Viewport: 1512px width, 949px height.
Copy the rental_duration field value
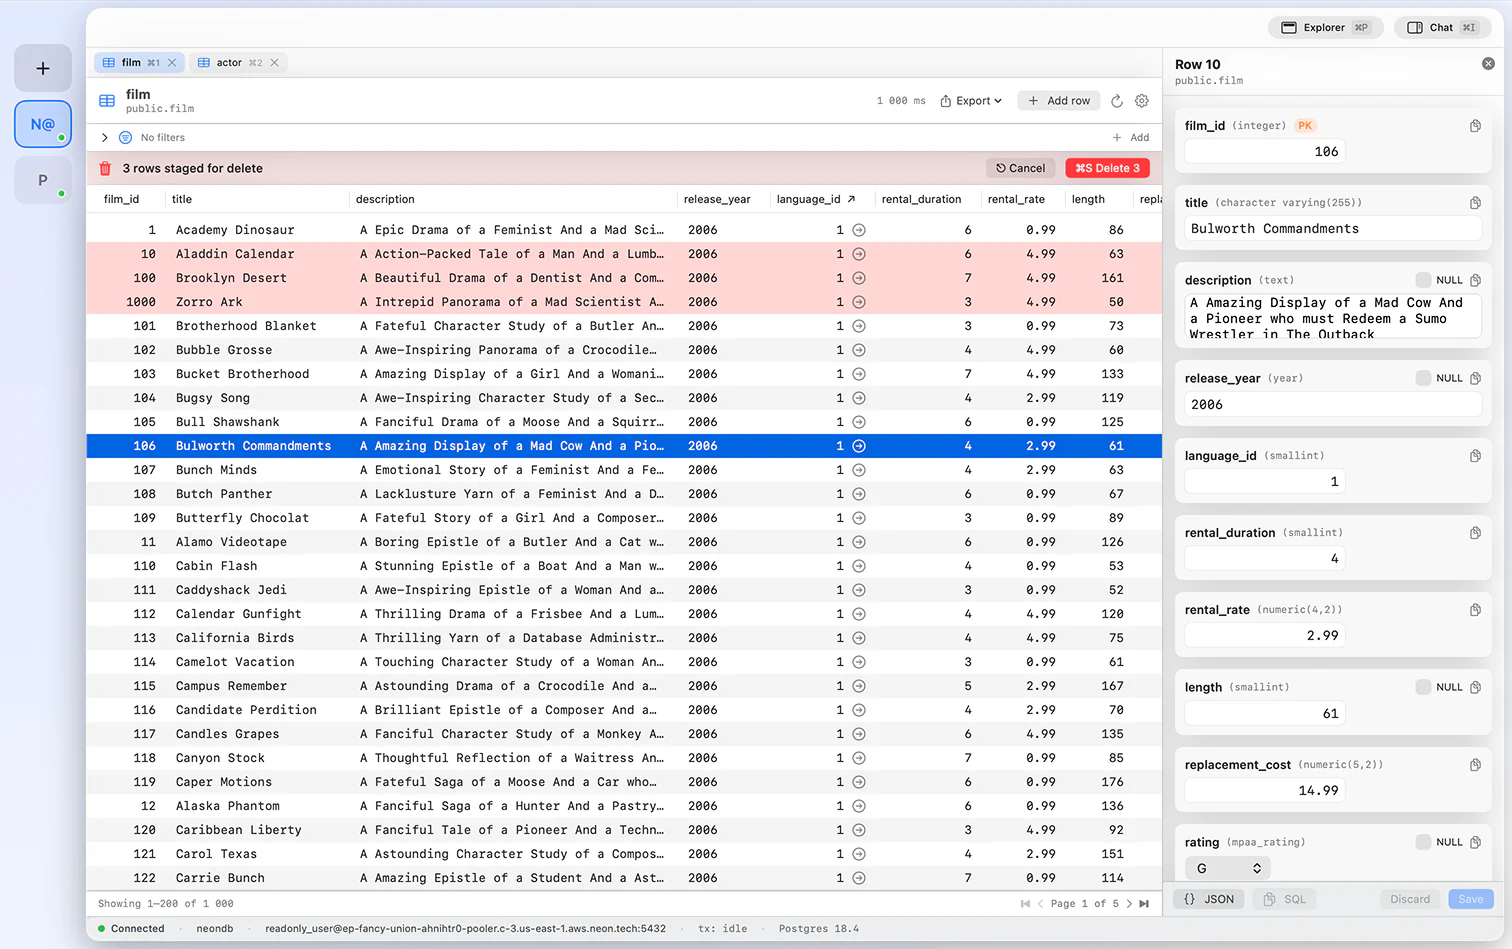(1475, 533)
